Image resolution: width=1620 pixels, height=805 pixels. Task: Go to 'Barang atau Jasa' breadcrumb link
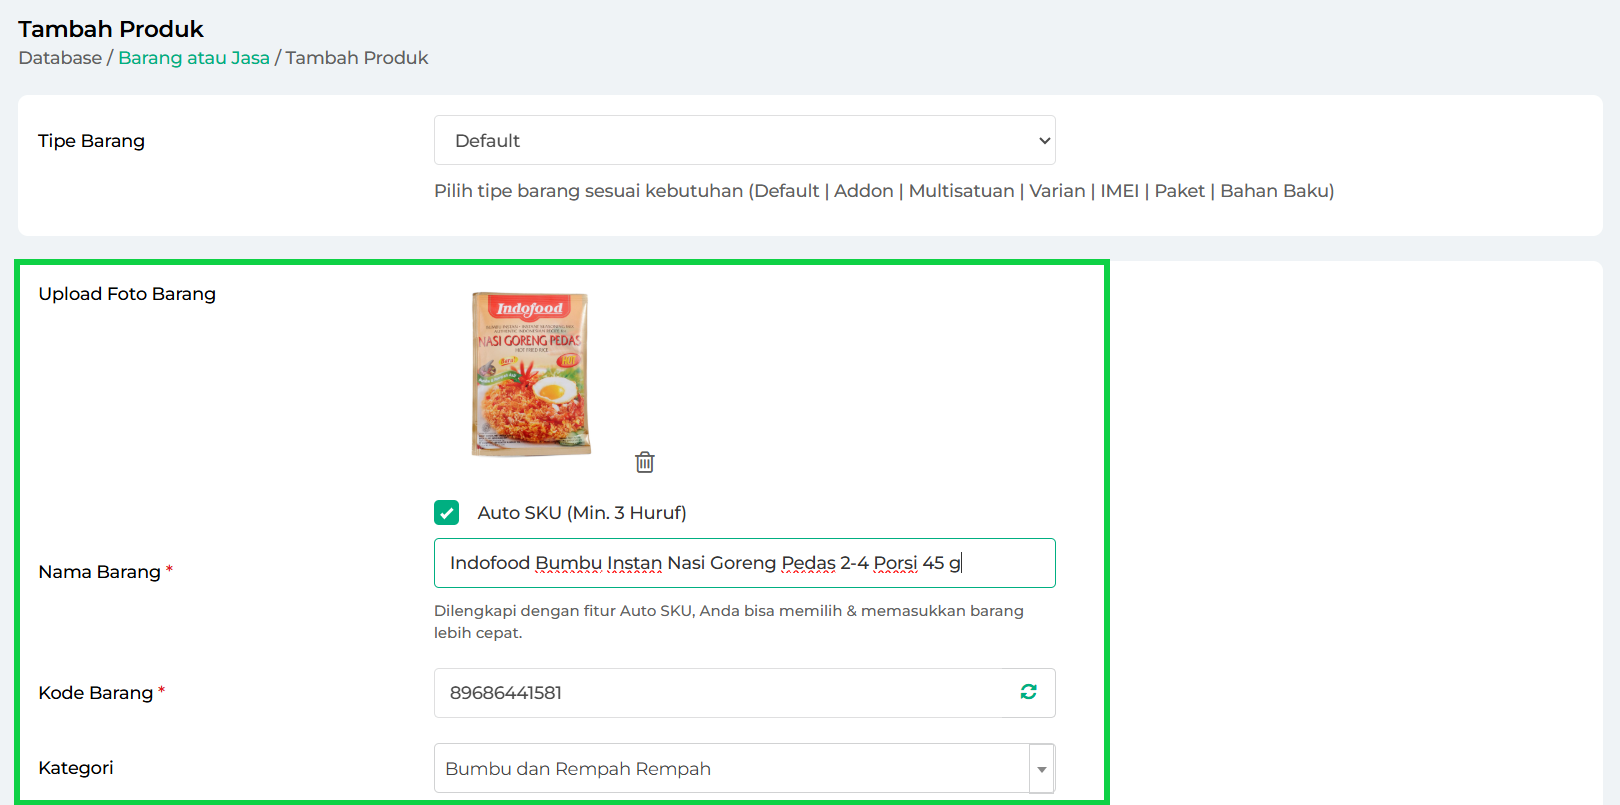194,58
